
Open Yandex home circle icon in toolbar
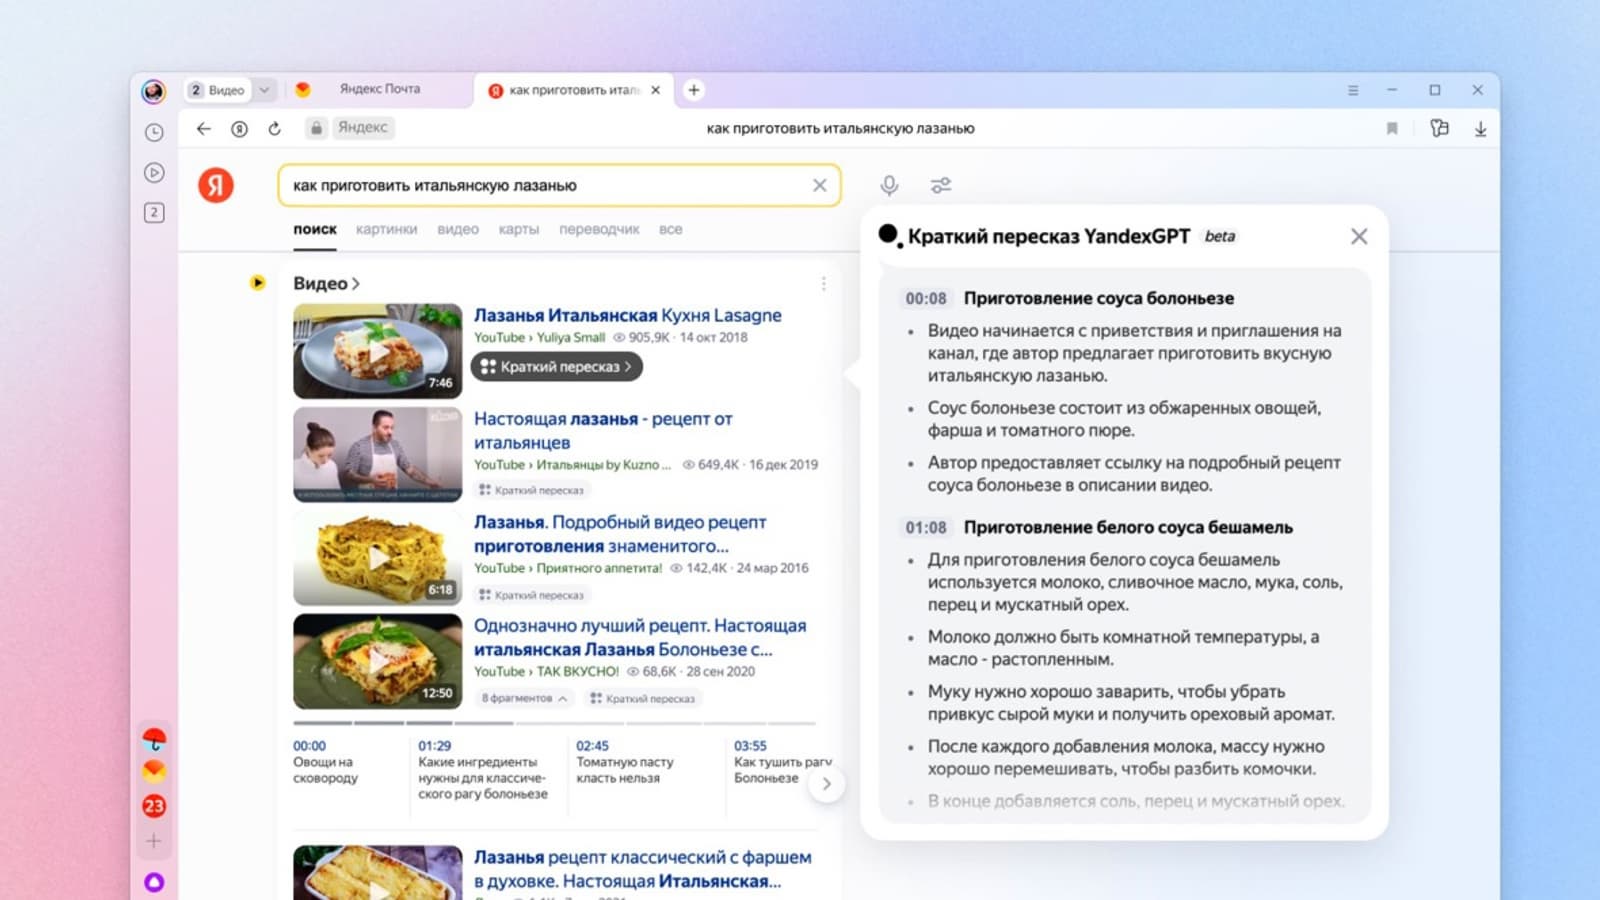(x=239, y=128)
